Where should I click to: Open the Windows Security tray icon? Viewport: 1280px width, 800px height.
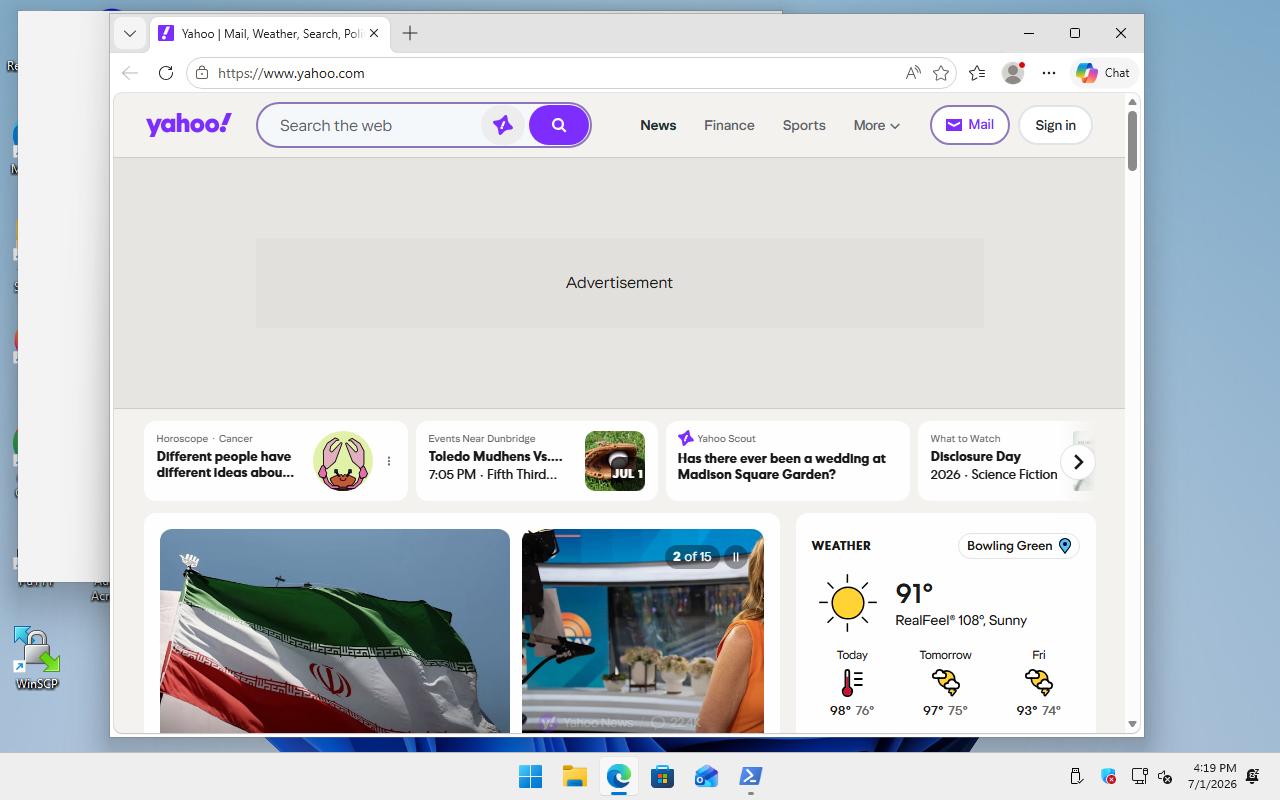coord(1108,776)
